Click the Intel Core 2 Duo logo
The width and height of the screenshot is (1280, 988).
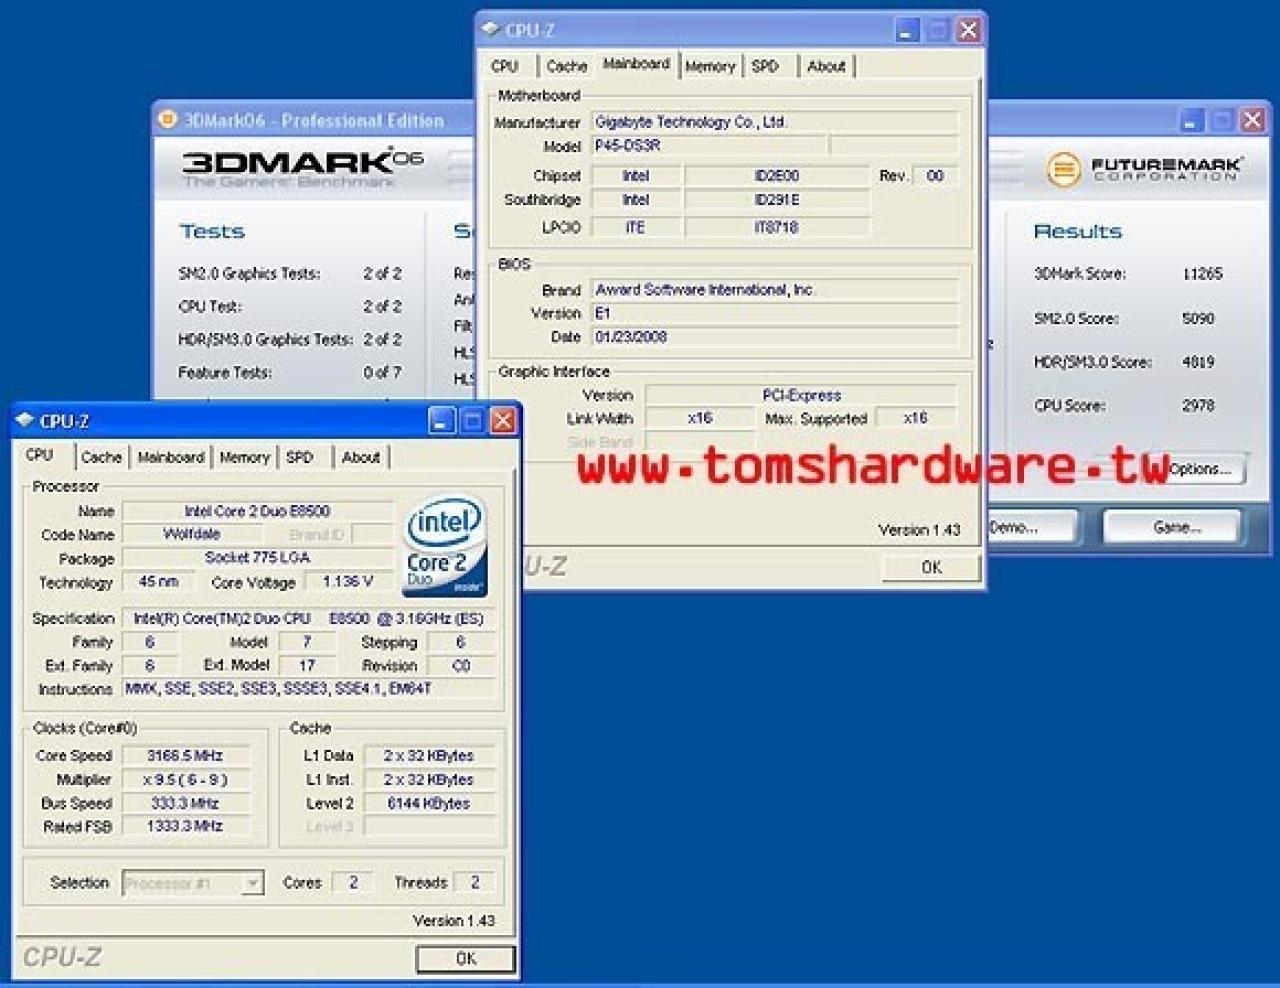point(444,545)
